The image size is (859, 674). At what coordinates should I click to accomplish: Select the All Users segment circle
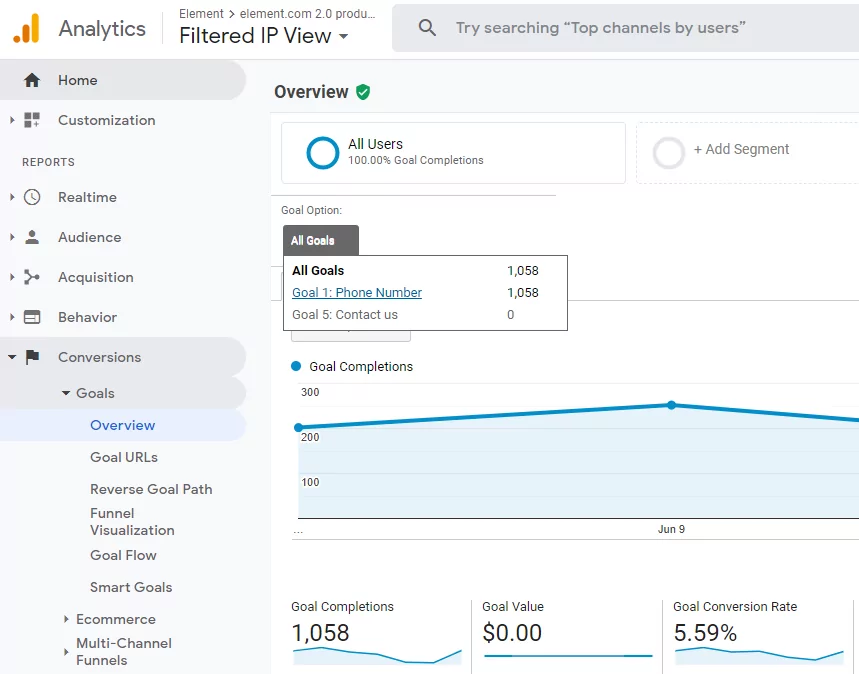point(323,153)
